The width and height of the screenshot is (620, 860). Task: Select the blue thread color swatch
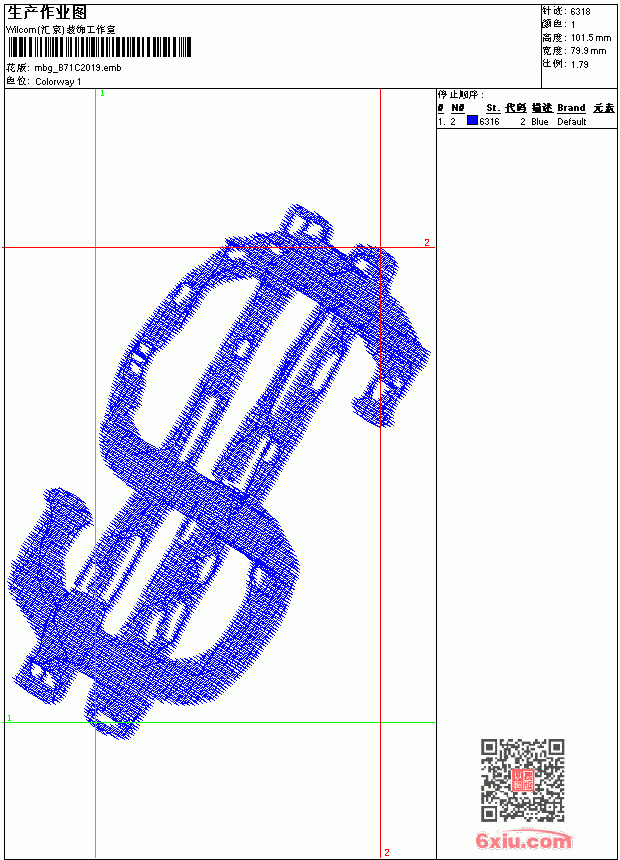[x=472, y=121]
